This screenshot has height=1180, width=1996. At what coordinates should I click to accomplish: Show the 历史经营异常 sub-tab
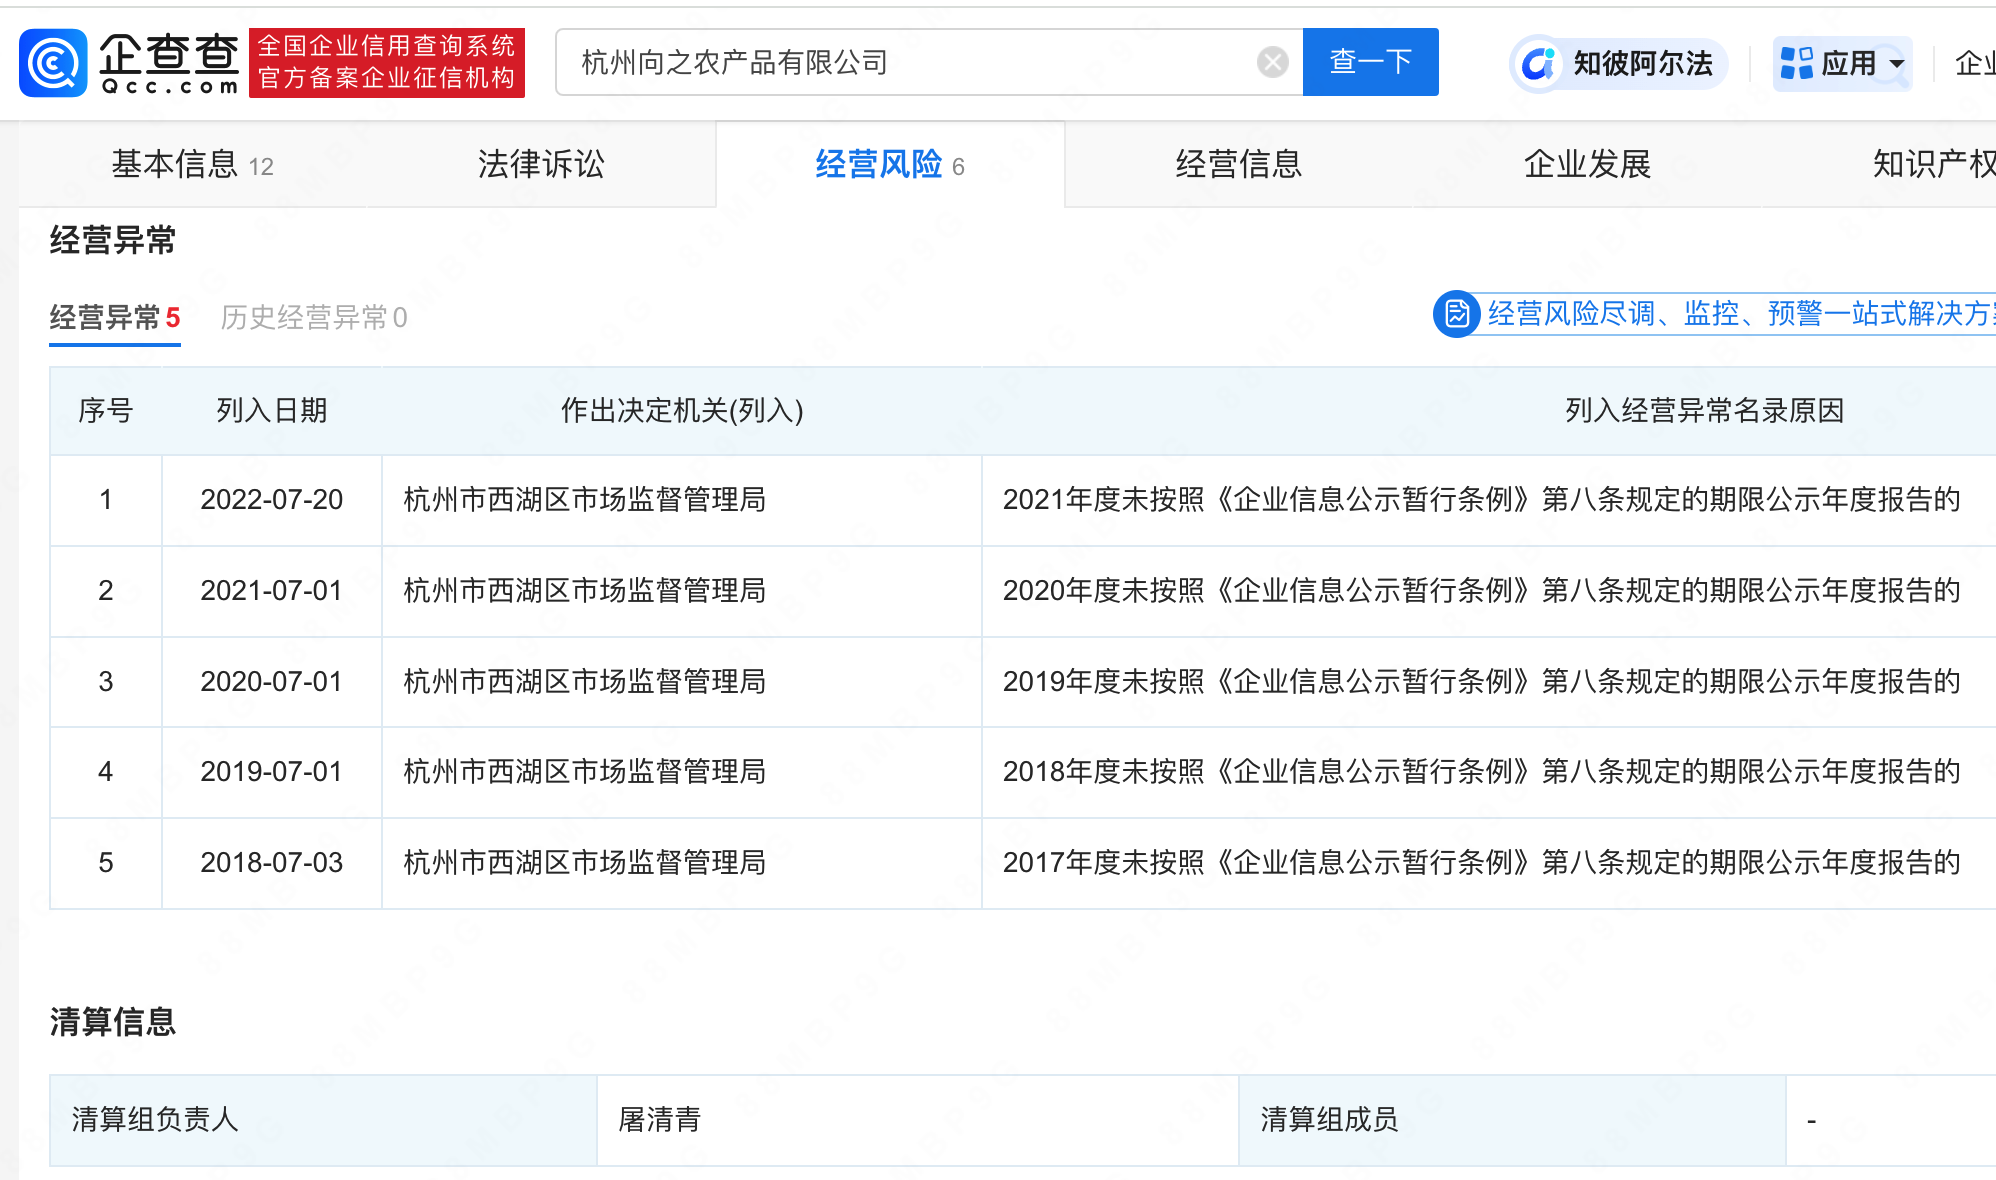(x=313, y=318)
